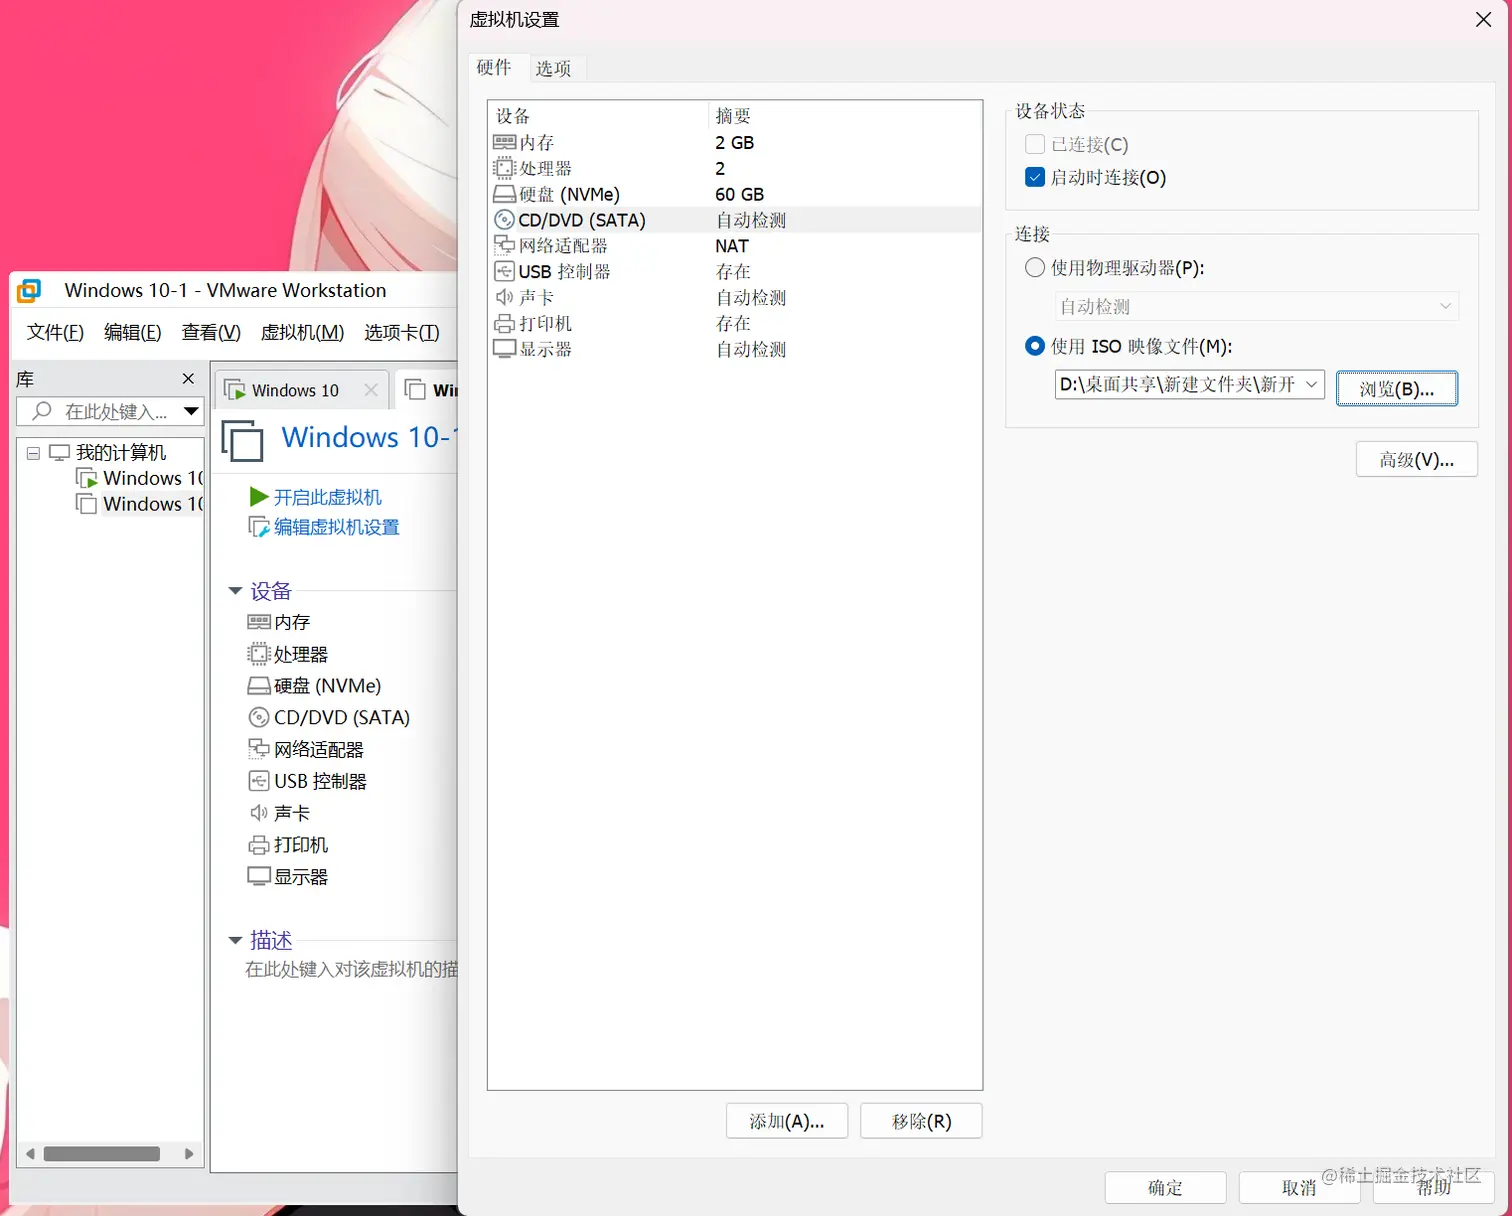Screen dimensions: 1512x1216
Task: Click 确定 button in settings dialog
Action: click(x=1166, y=1187)
